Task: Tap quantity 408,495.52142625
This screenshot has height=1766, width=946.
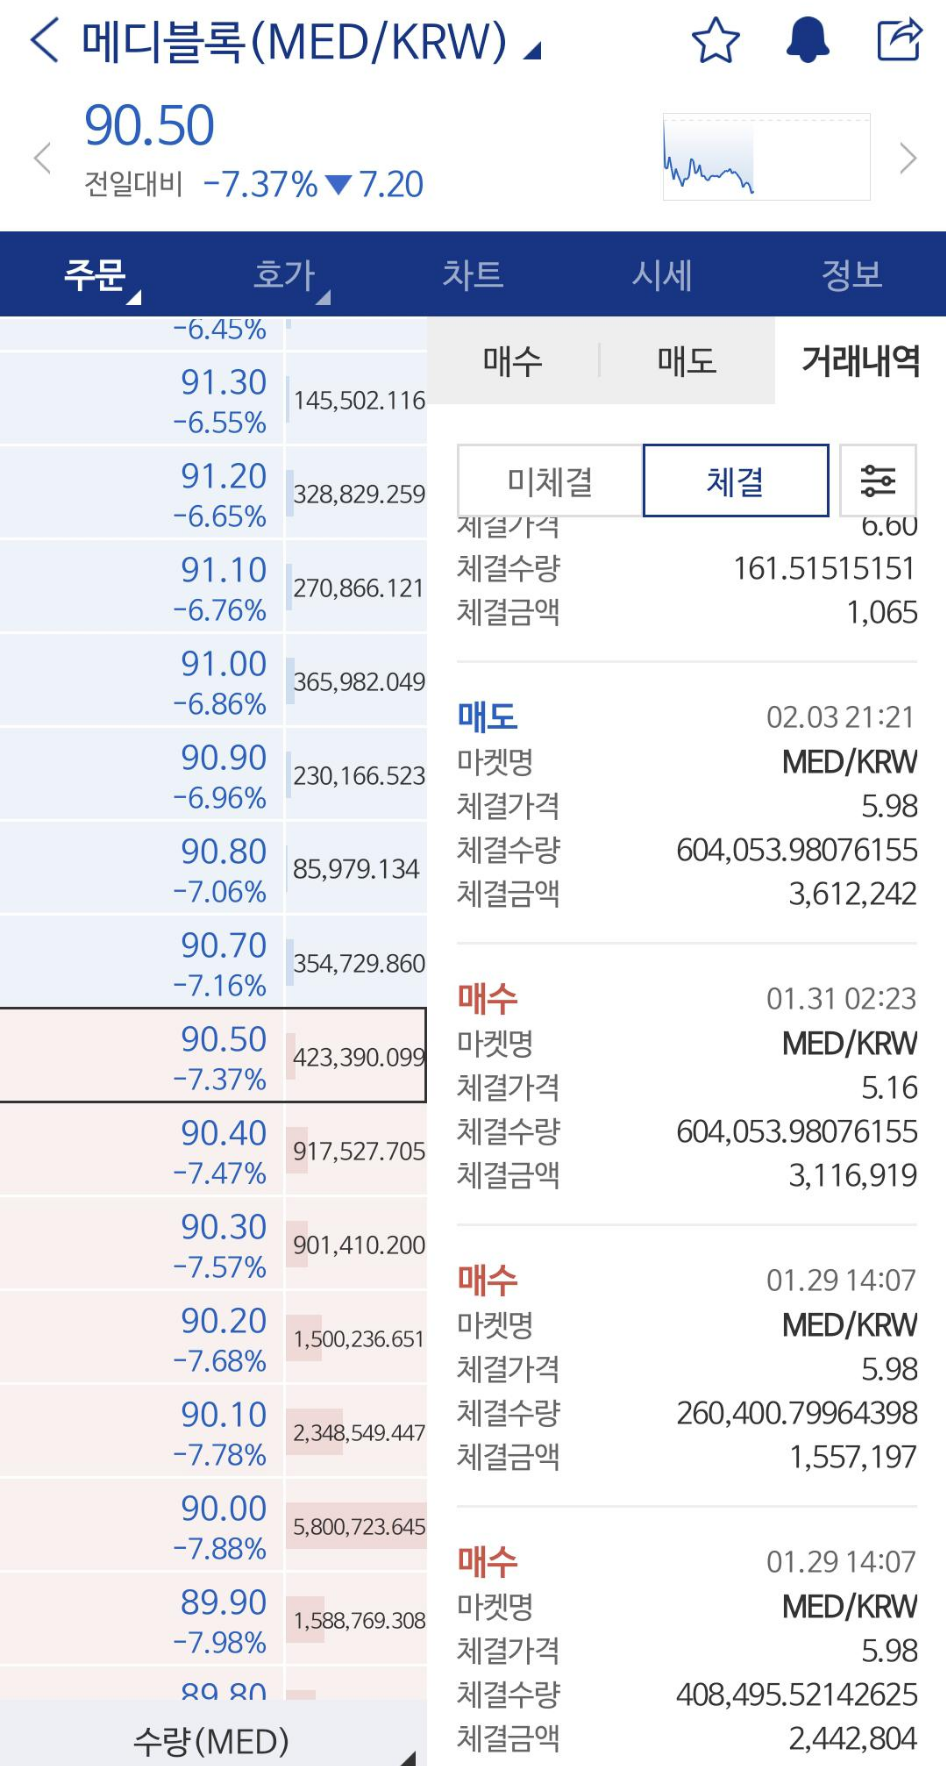Action: [x=797, y=1695]
